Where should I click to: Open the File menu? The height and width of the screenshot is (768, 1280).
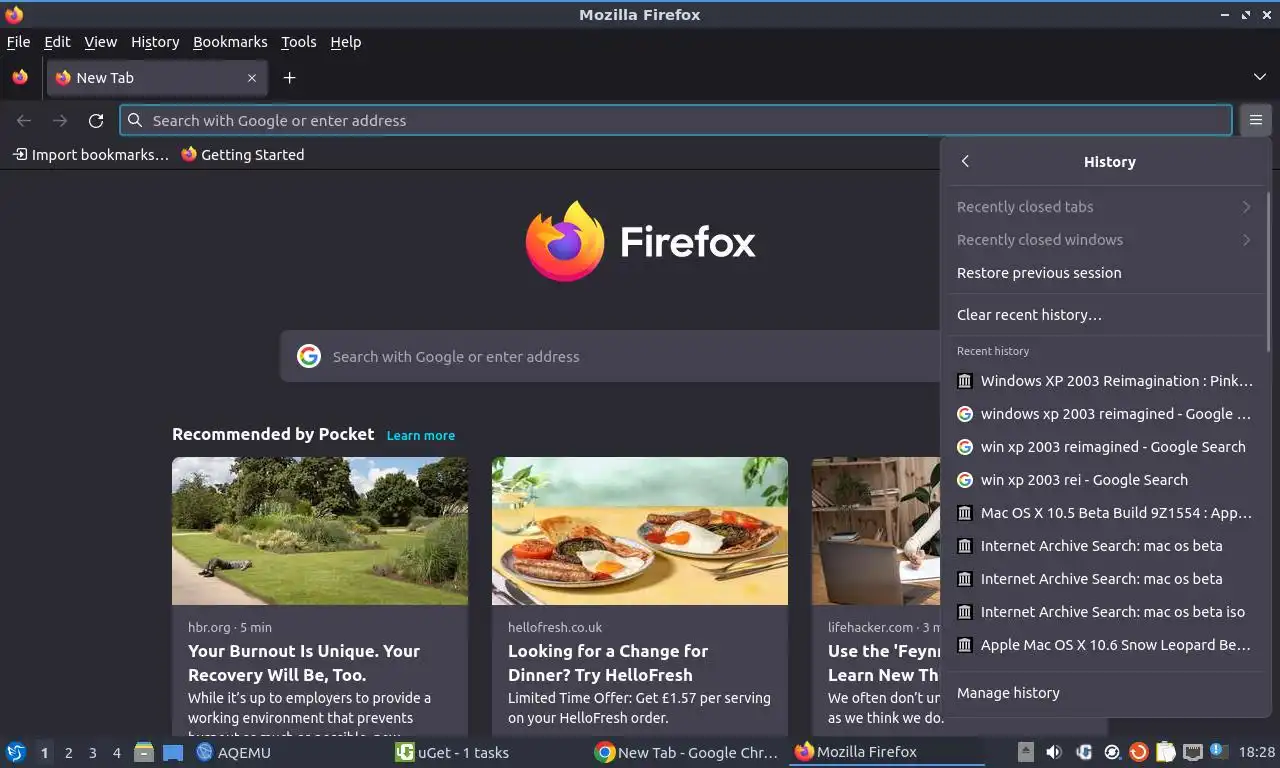click(x=18, y=42)
